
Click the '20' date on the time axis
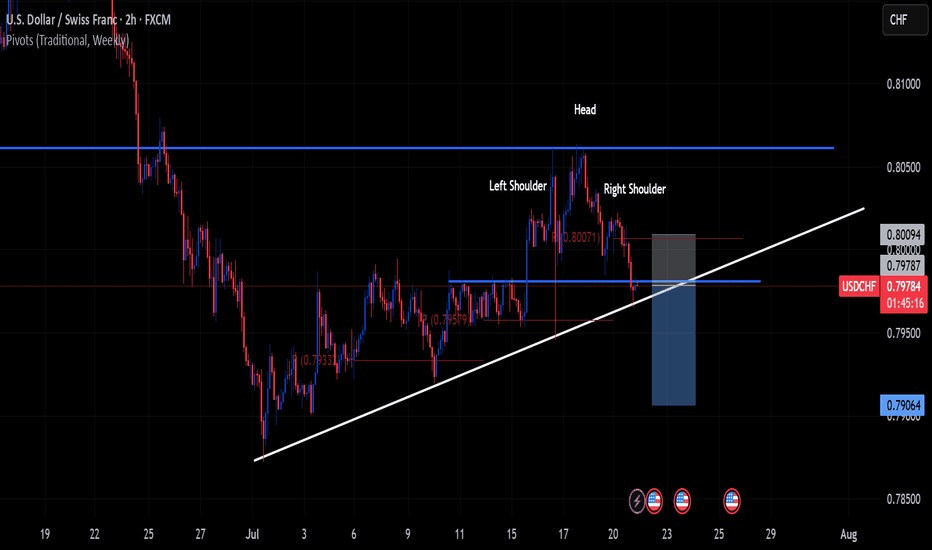tap(613, 534)
